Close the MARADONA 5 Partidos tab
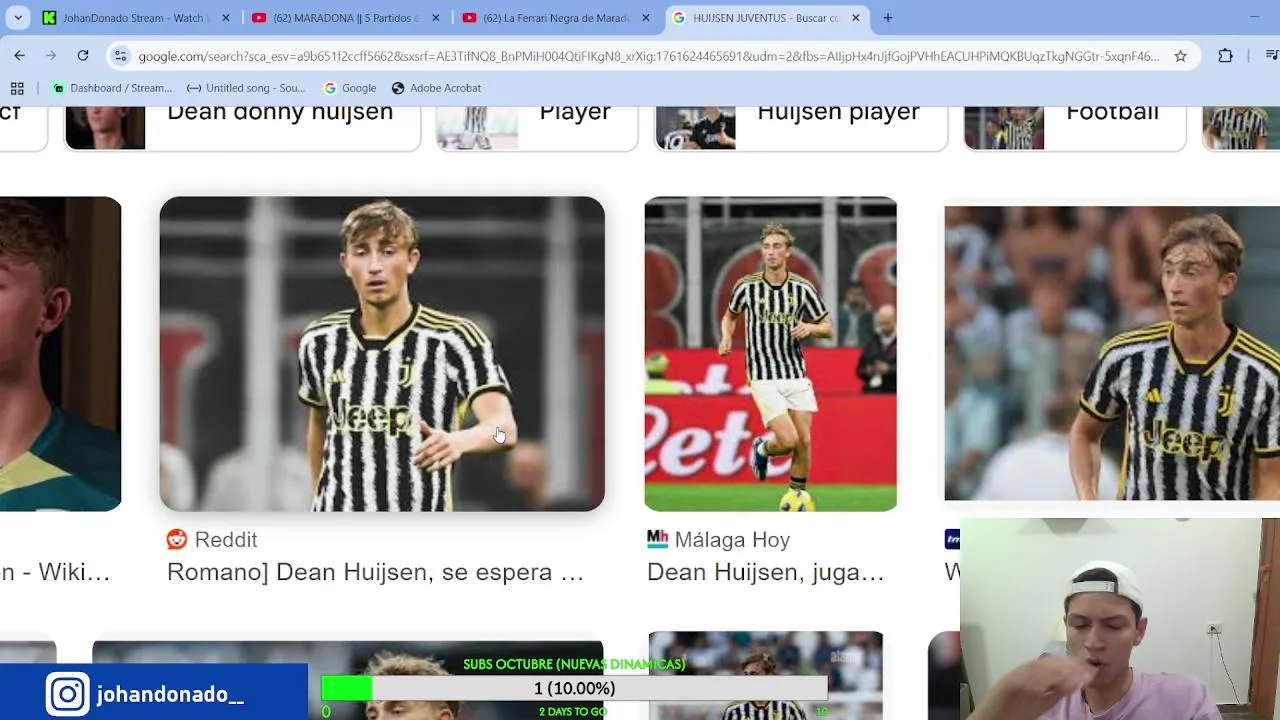1280x720 pixels. [x=436, y=17]
